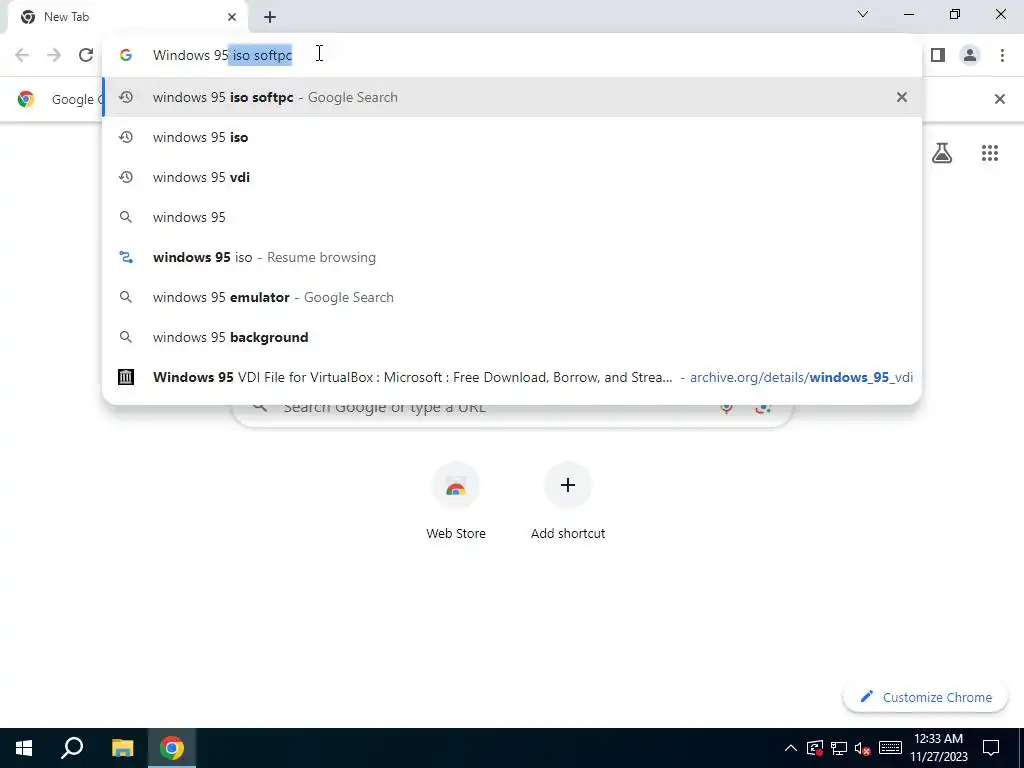Click the Add shortcut button
Screen dimensions: 1024x768
(x=568, y=502)
